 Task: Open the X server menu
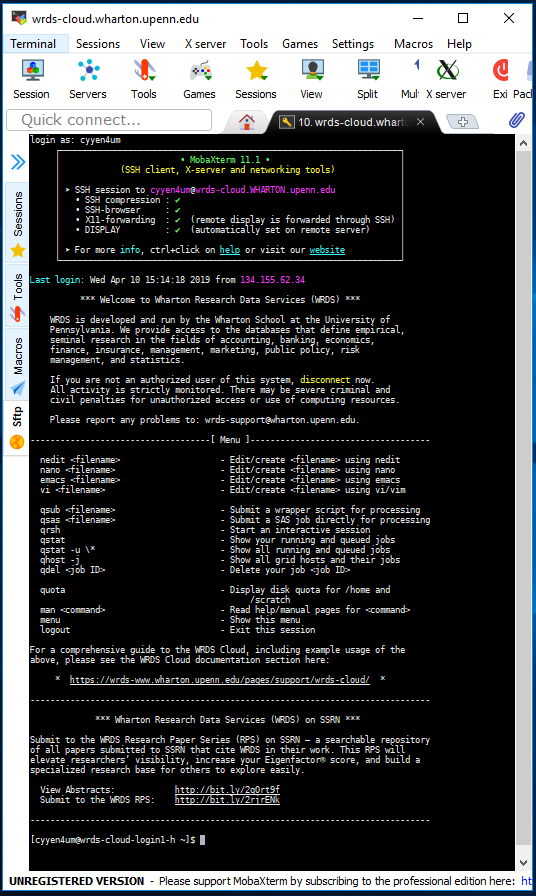click(x=205, y=44)
